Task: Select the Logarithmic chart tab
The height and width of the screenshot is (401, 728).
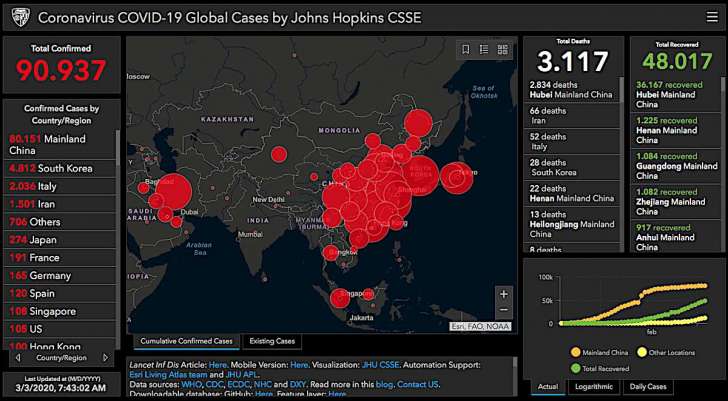Action: coord(594,387)
